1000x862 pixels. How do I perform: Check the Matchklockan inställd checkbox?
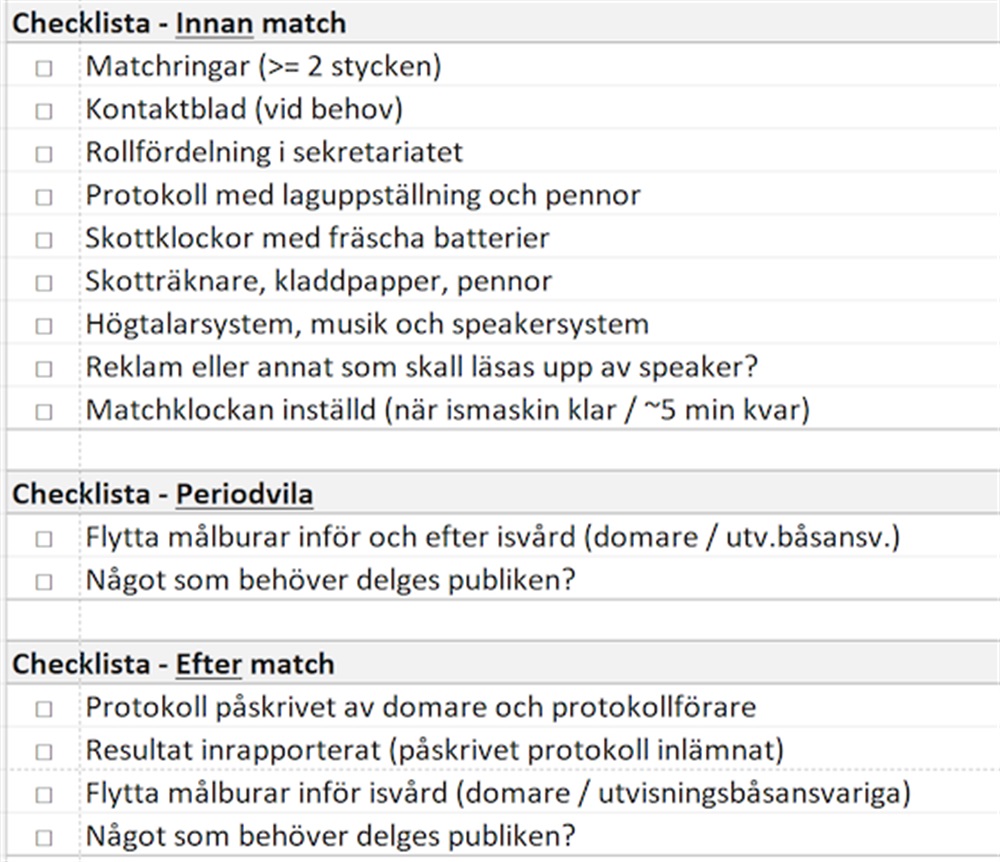point(43,411)
